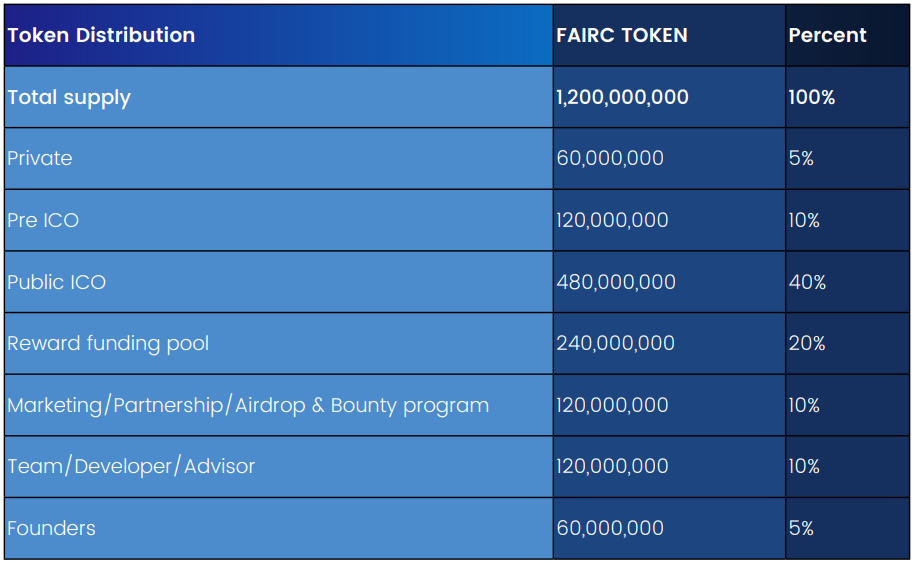Click the Private 60,000,000 token amount
Image resolution: width=914 pixels, height=563 pixels.
tap(610, 158)
